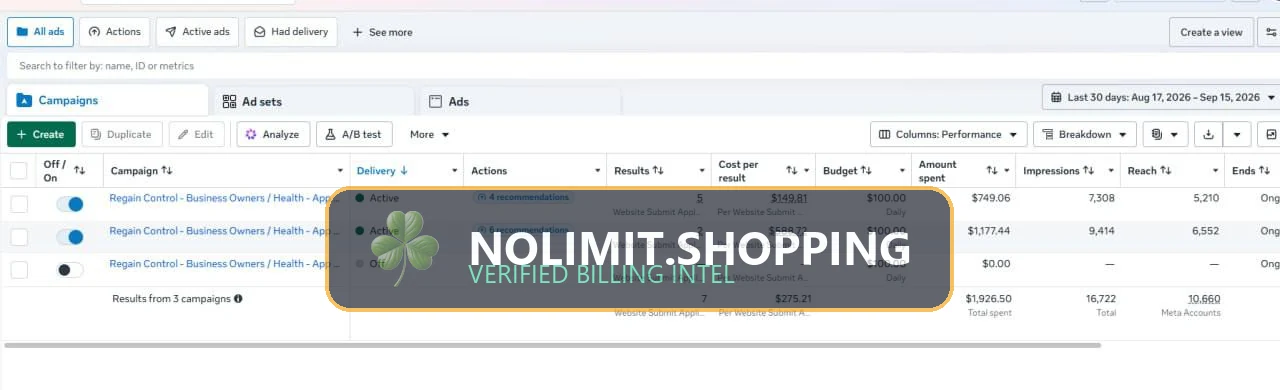Sort by Amount spent
Viewport: 1280px width, 390px height.
991,171
